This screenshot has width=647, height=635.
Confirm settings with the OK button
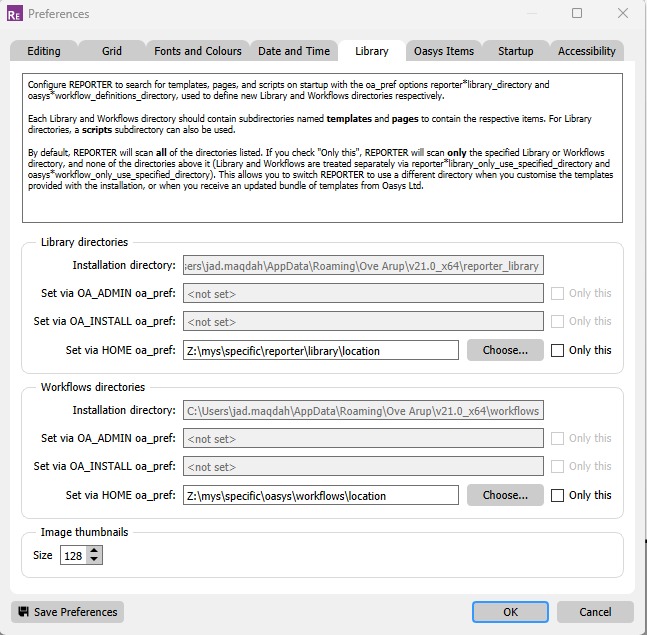point(510,611)
